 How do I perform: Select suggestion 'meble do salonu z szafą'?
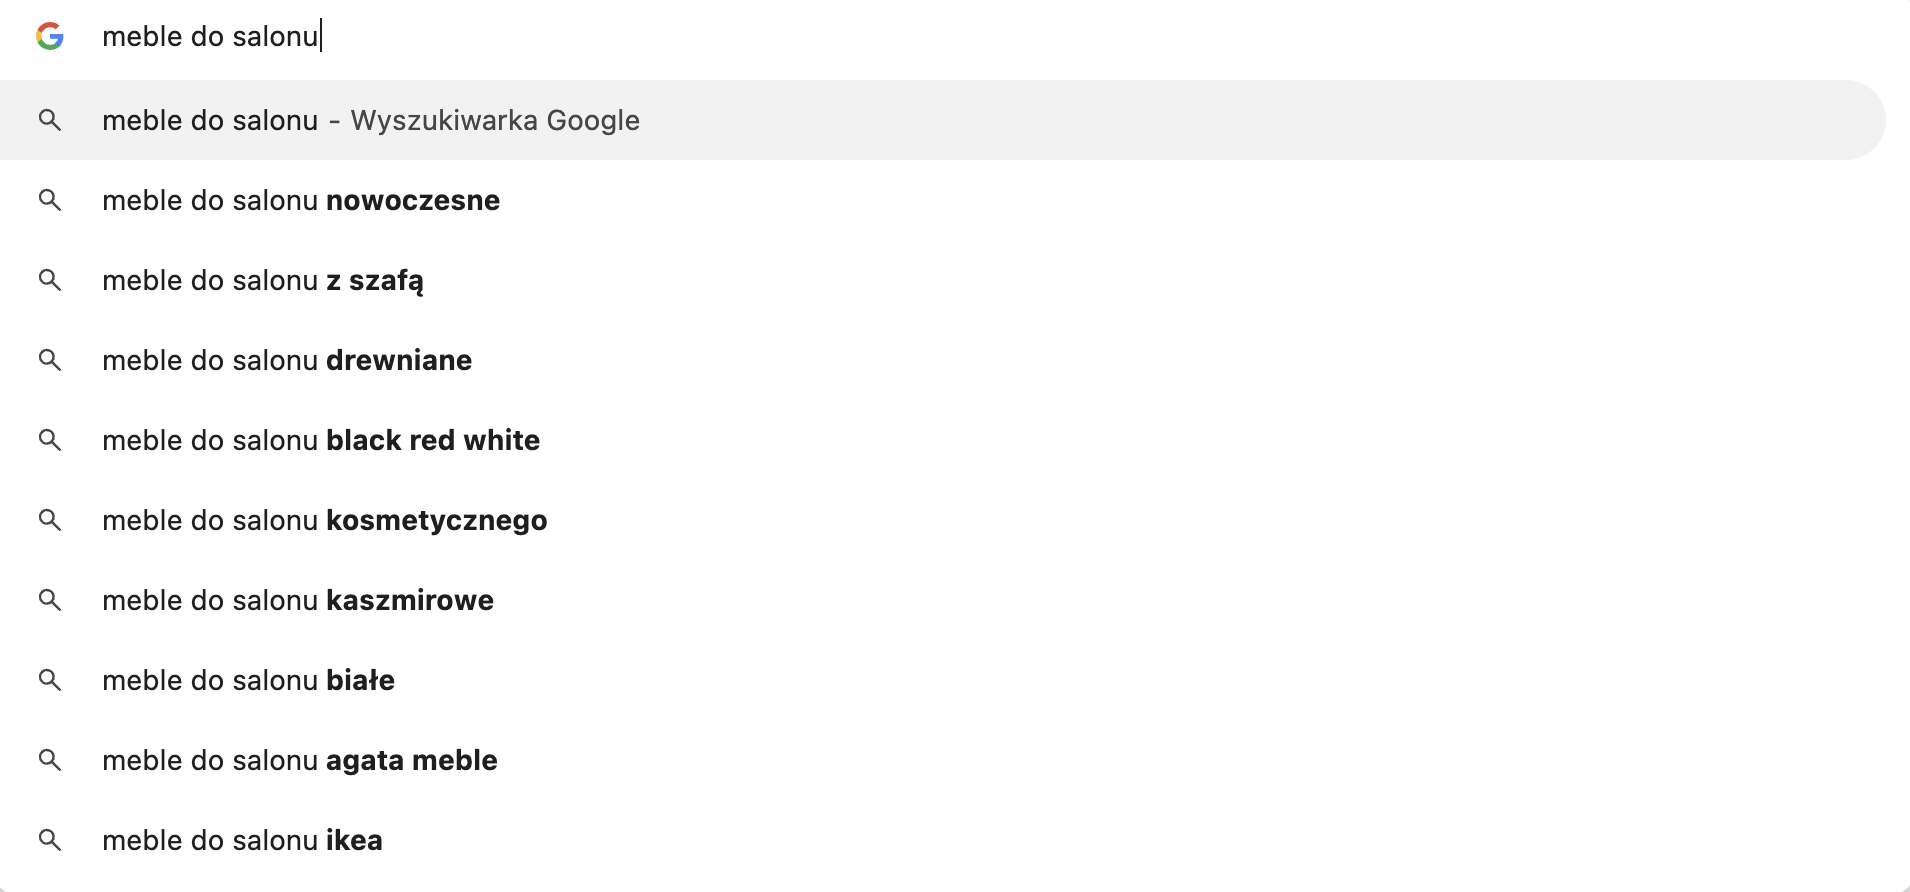[943, 280]
